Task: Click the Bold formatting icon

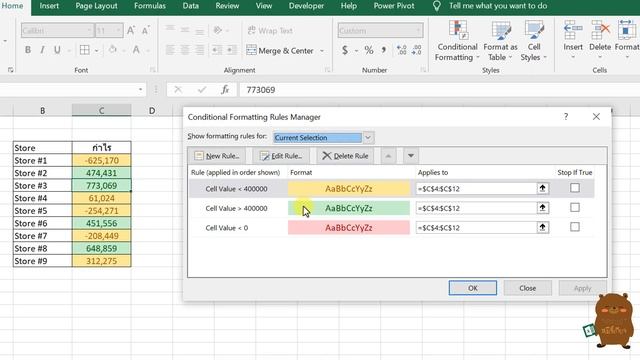Action: [x=28, y=50]
